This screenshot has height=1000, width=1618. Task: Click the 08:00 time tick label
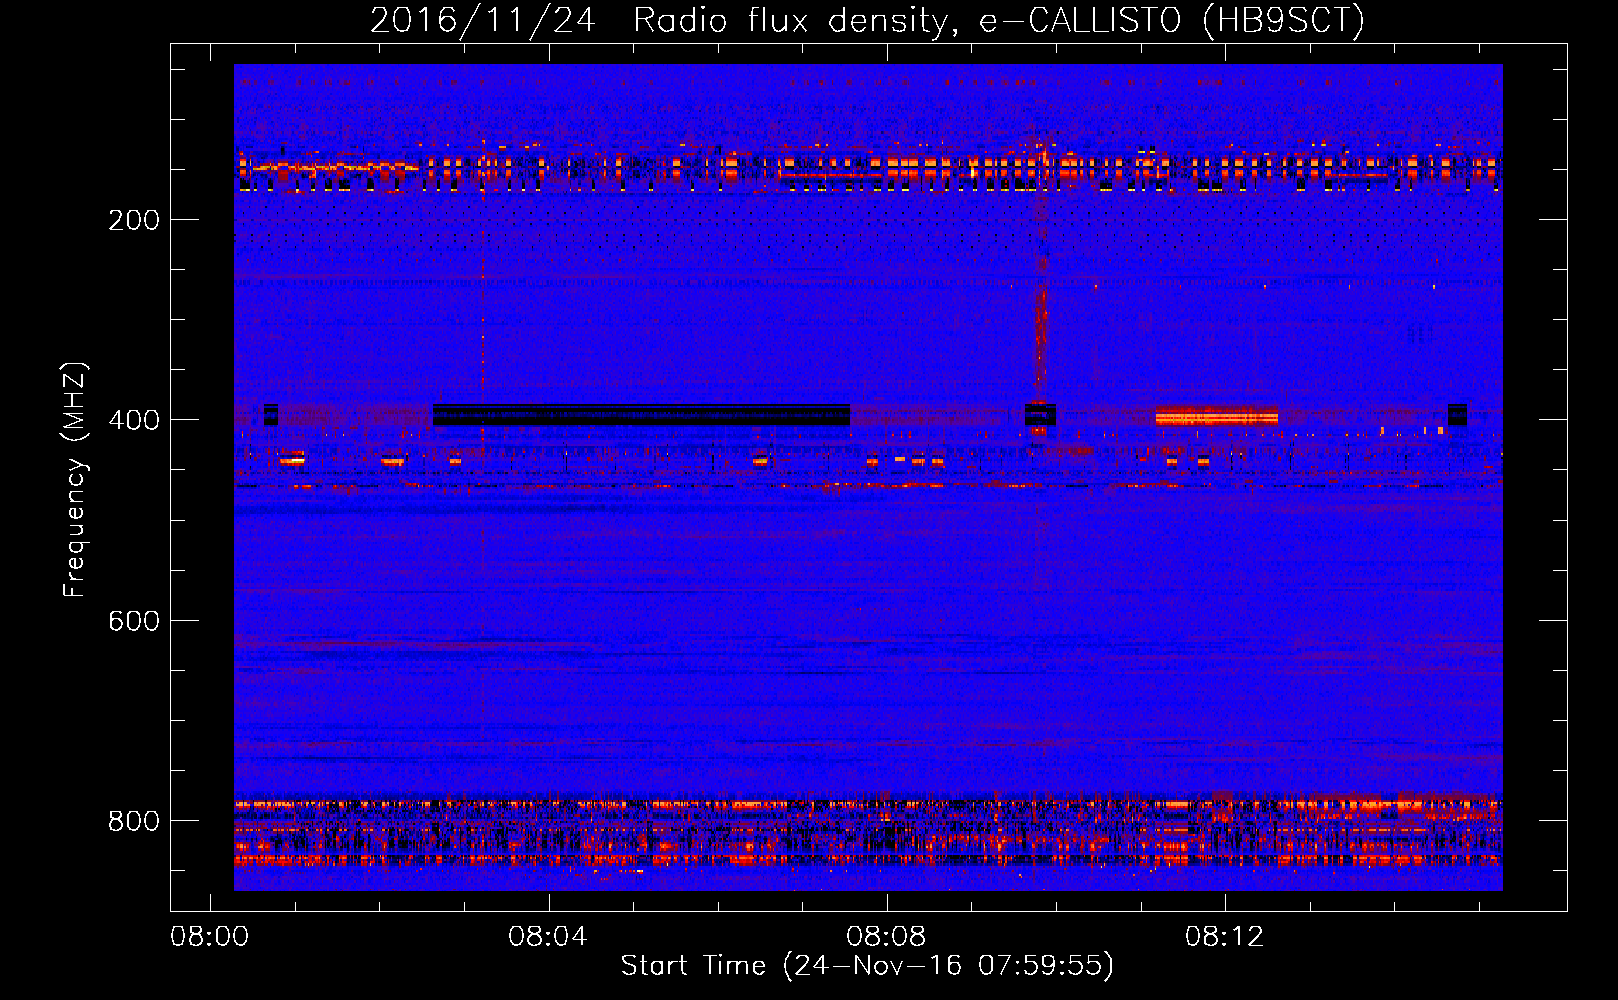[x=209, y=937]
